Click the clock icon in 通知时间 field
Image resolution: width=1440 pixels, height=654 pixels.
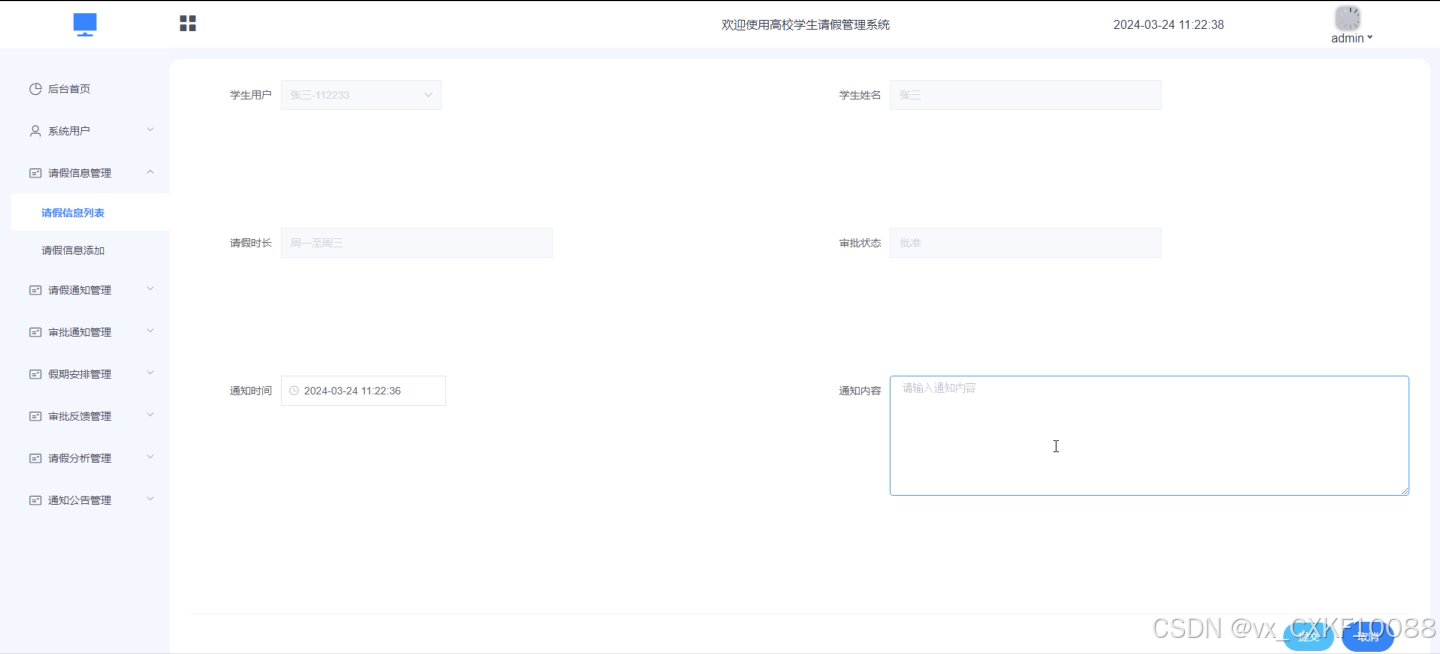pos(294,391)
